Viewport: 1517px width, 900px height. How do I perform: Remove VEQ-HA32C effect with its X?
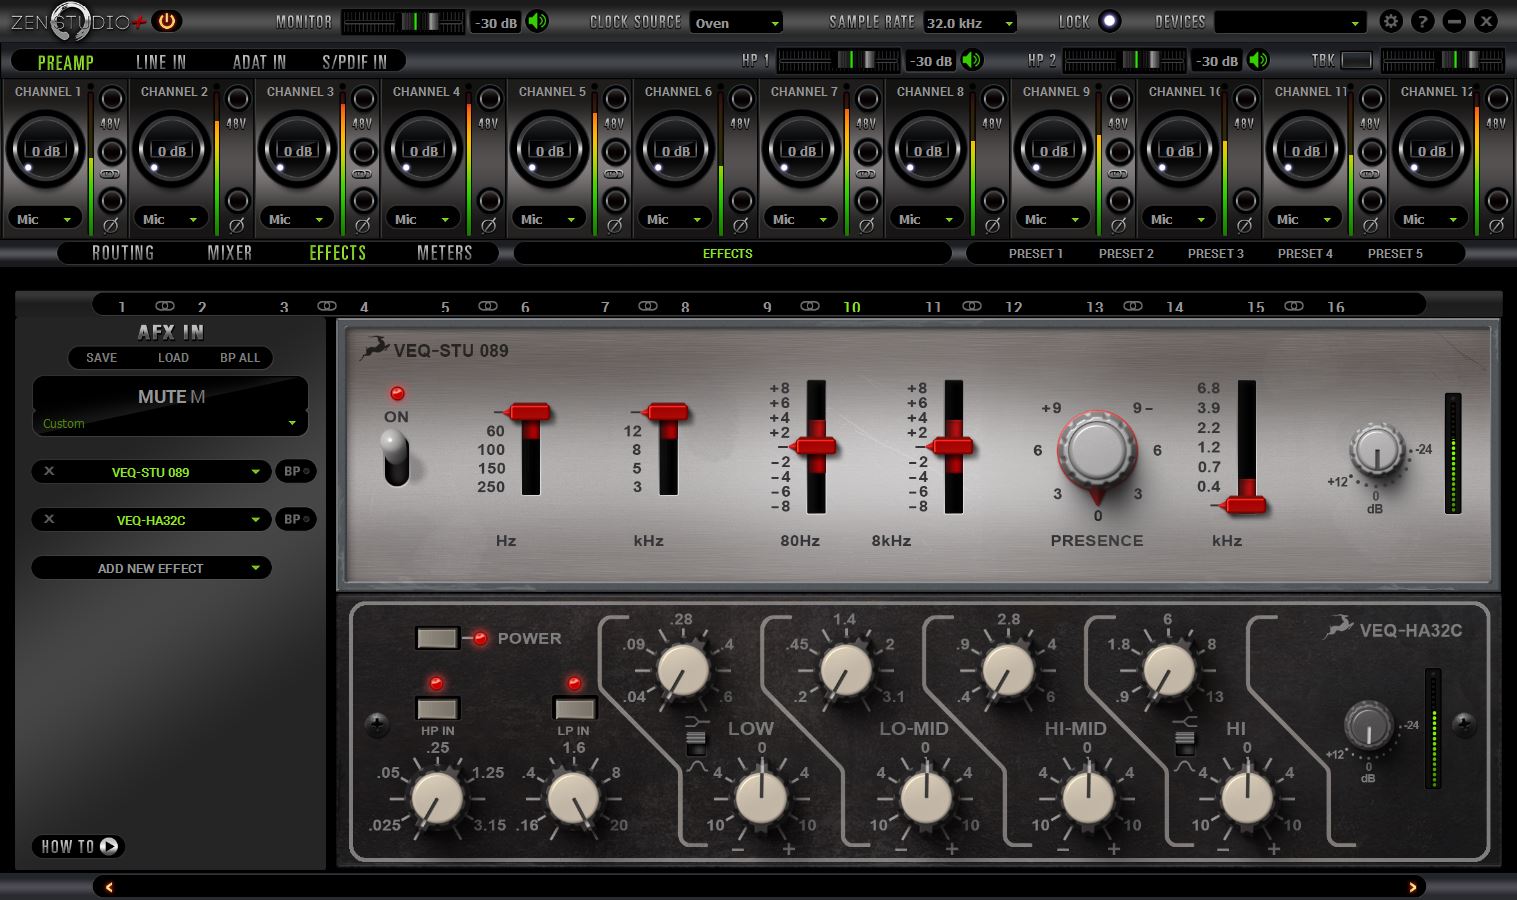point(49,519)
